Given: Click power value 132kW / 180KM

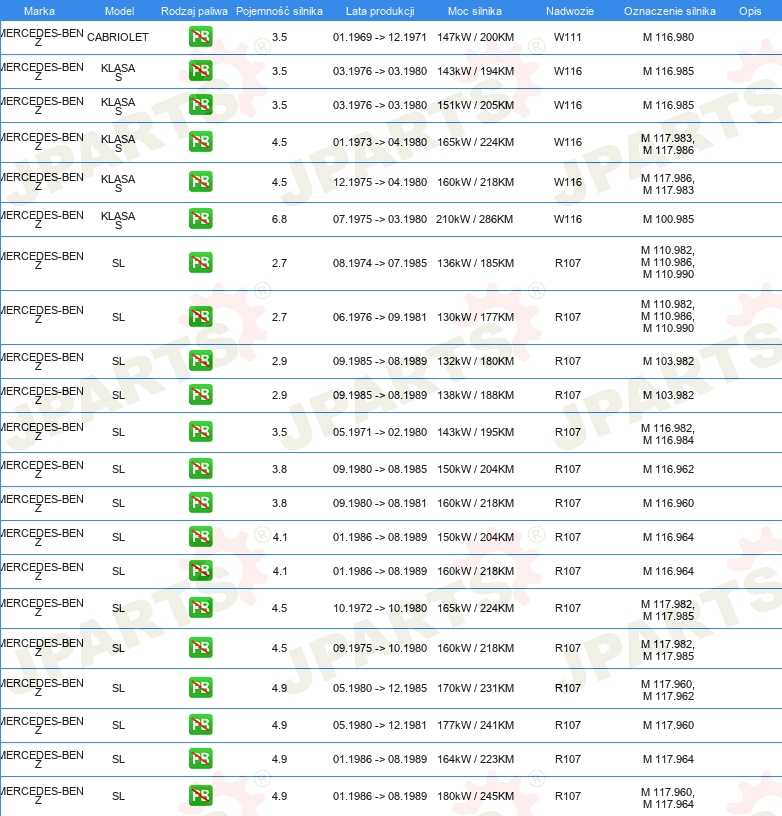Looking at the screenshot, I should [476, 361].
